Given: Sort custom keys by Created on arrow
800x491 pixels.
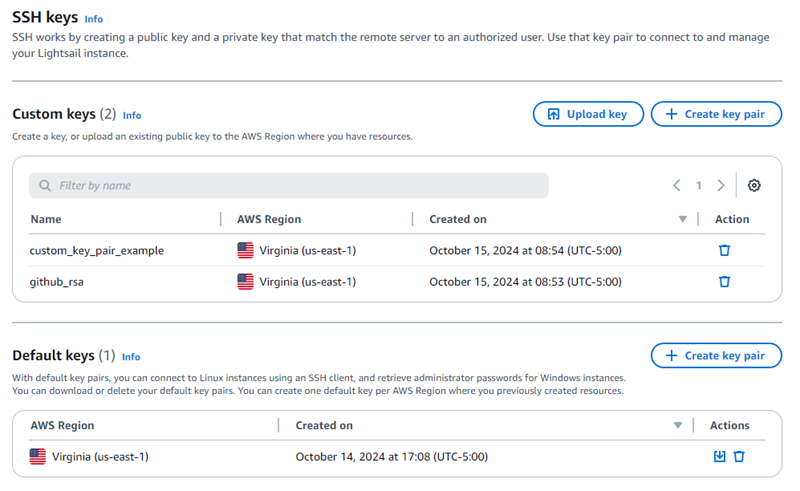Looking at the screenshot, I should point(683,220).
